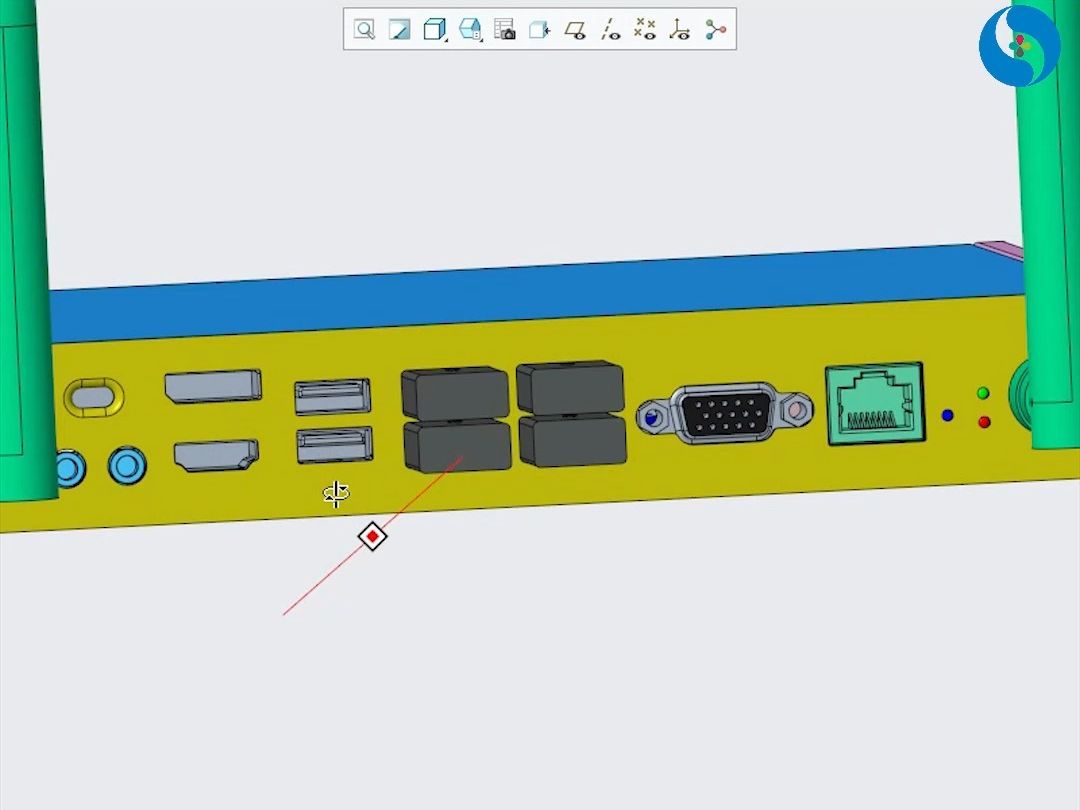The image size is (1080, 810).
Task: Click the green LED indicator dot
Action: 983,394
